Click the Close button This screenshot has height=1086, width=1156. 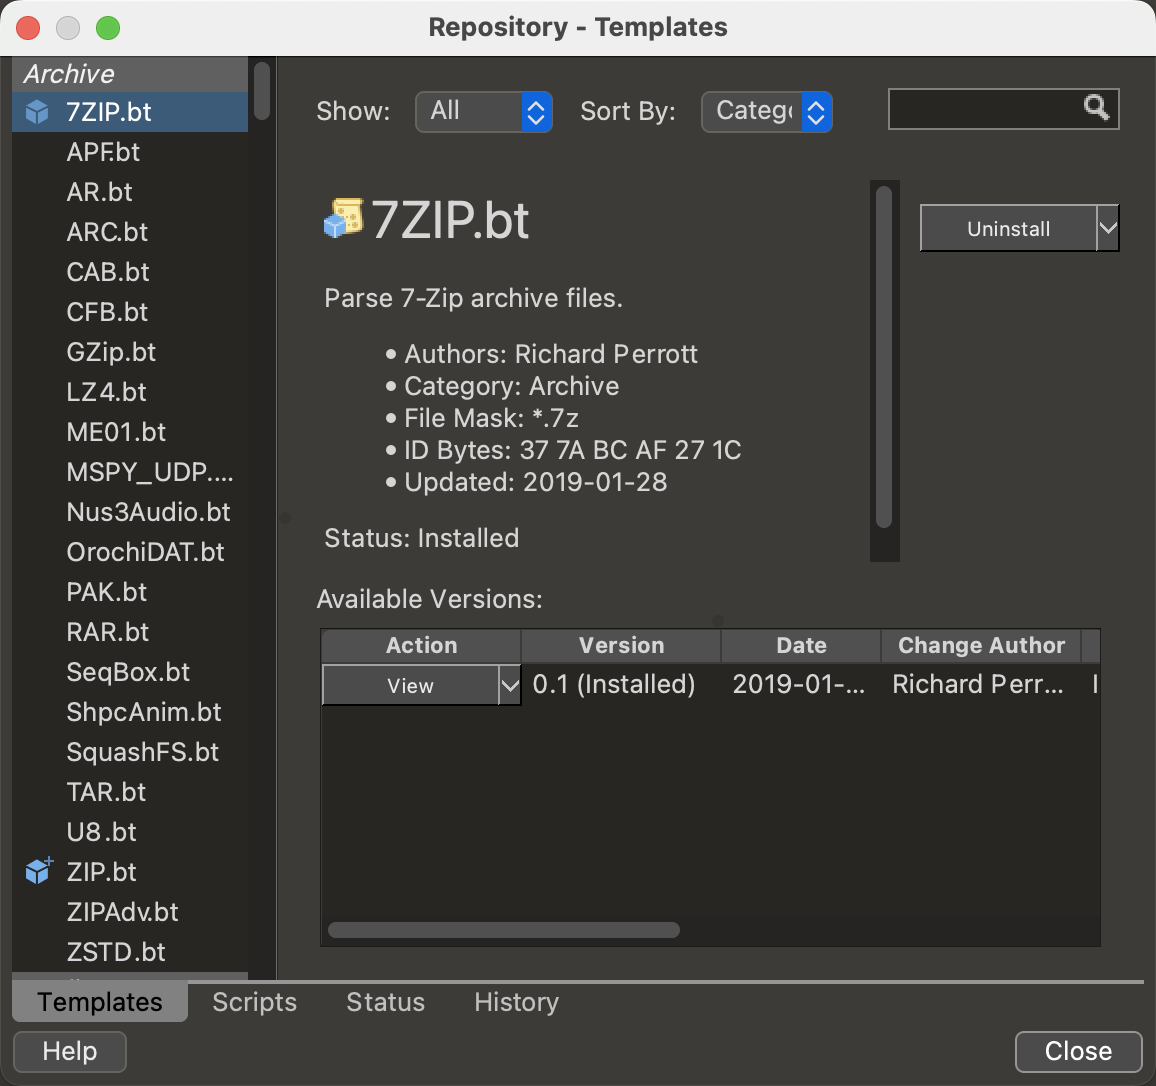pyautogui.click(x=1078, y=1051)
